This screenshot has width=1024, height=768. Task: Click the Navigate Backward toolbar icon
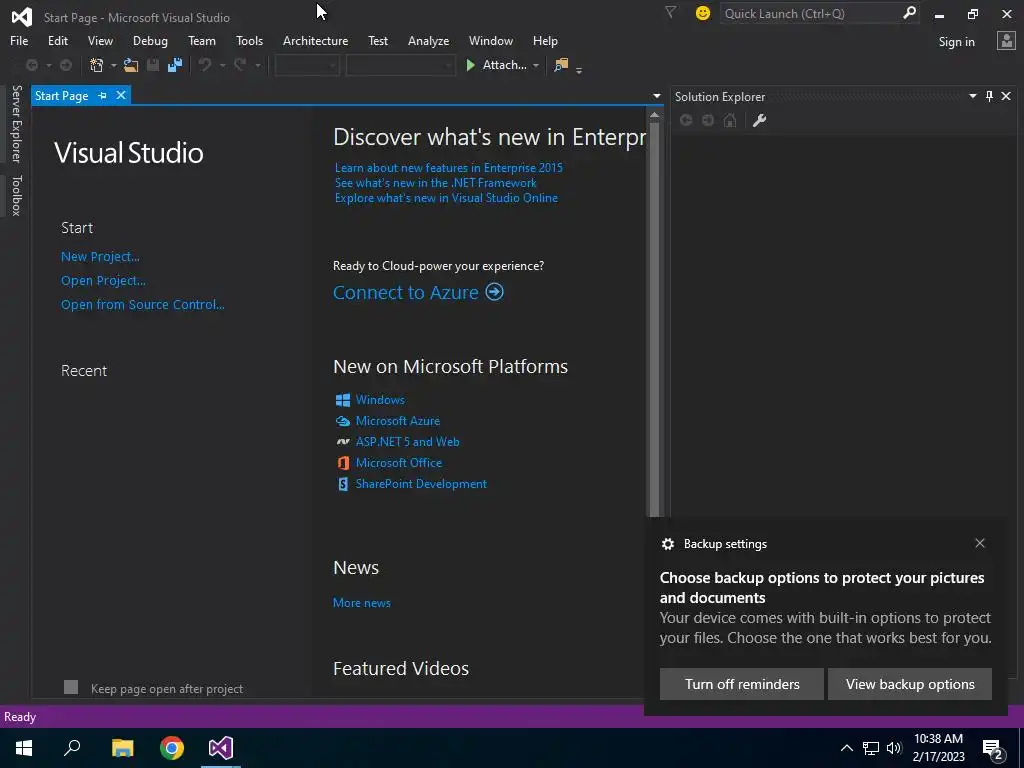31,65
